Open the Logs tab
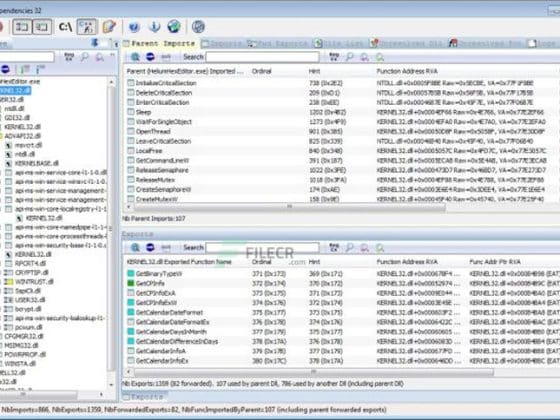The image size is (560, 420). point(542,44)
